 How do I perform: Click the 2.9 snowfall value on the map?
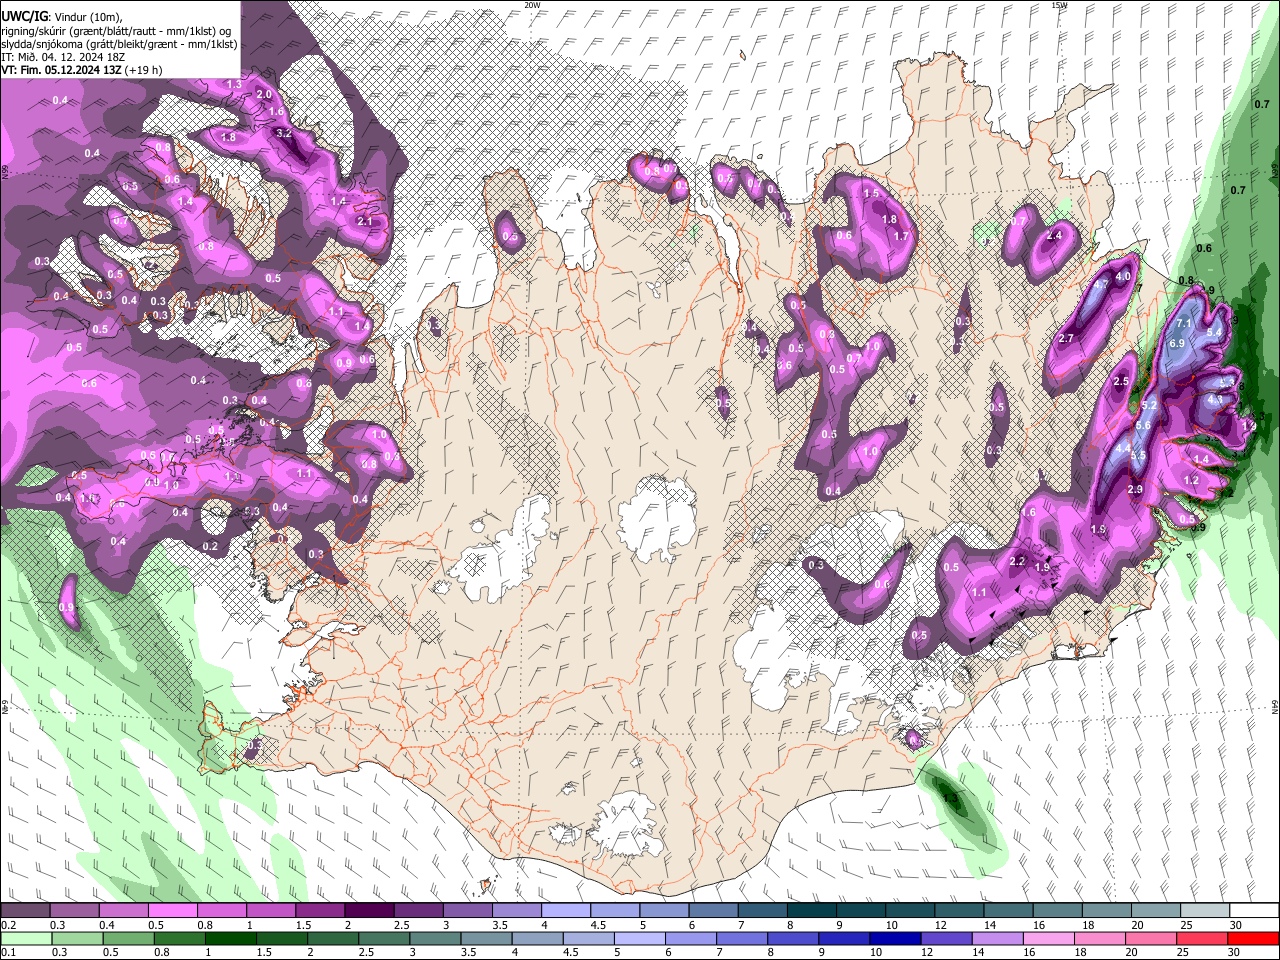[x=1135, y=490]
